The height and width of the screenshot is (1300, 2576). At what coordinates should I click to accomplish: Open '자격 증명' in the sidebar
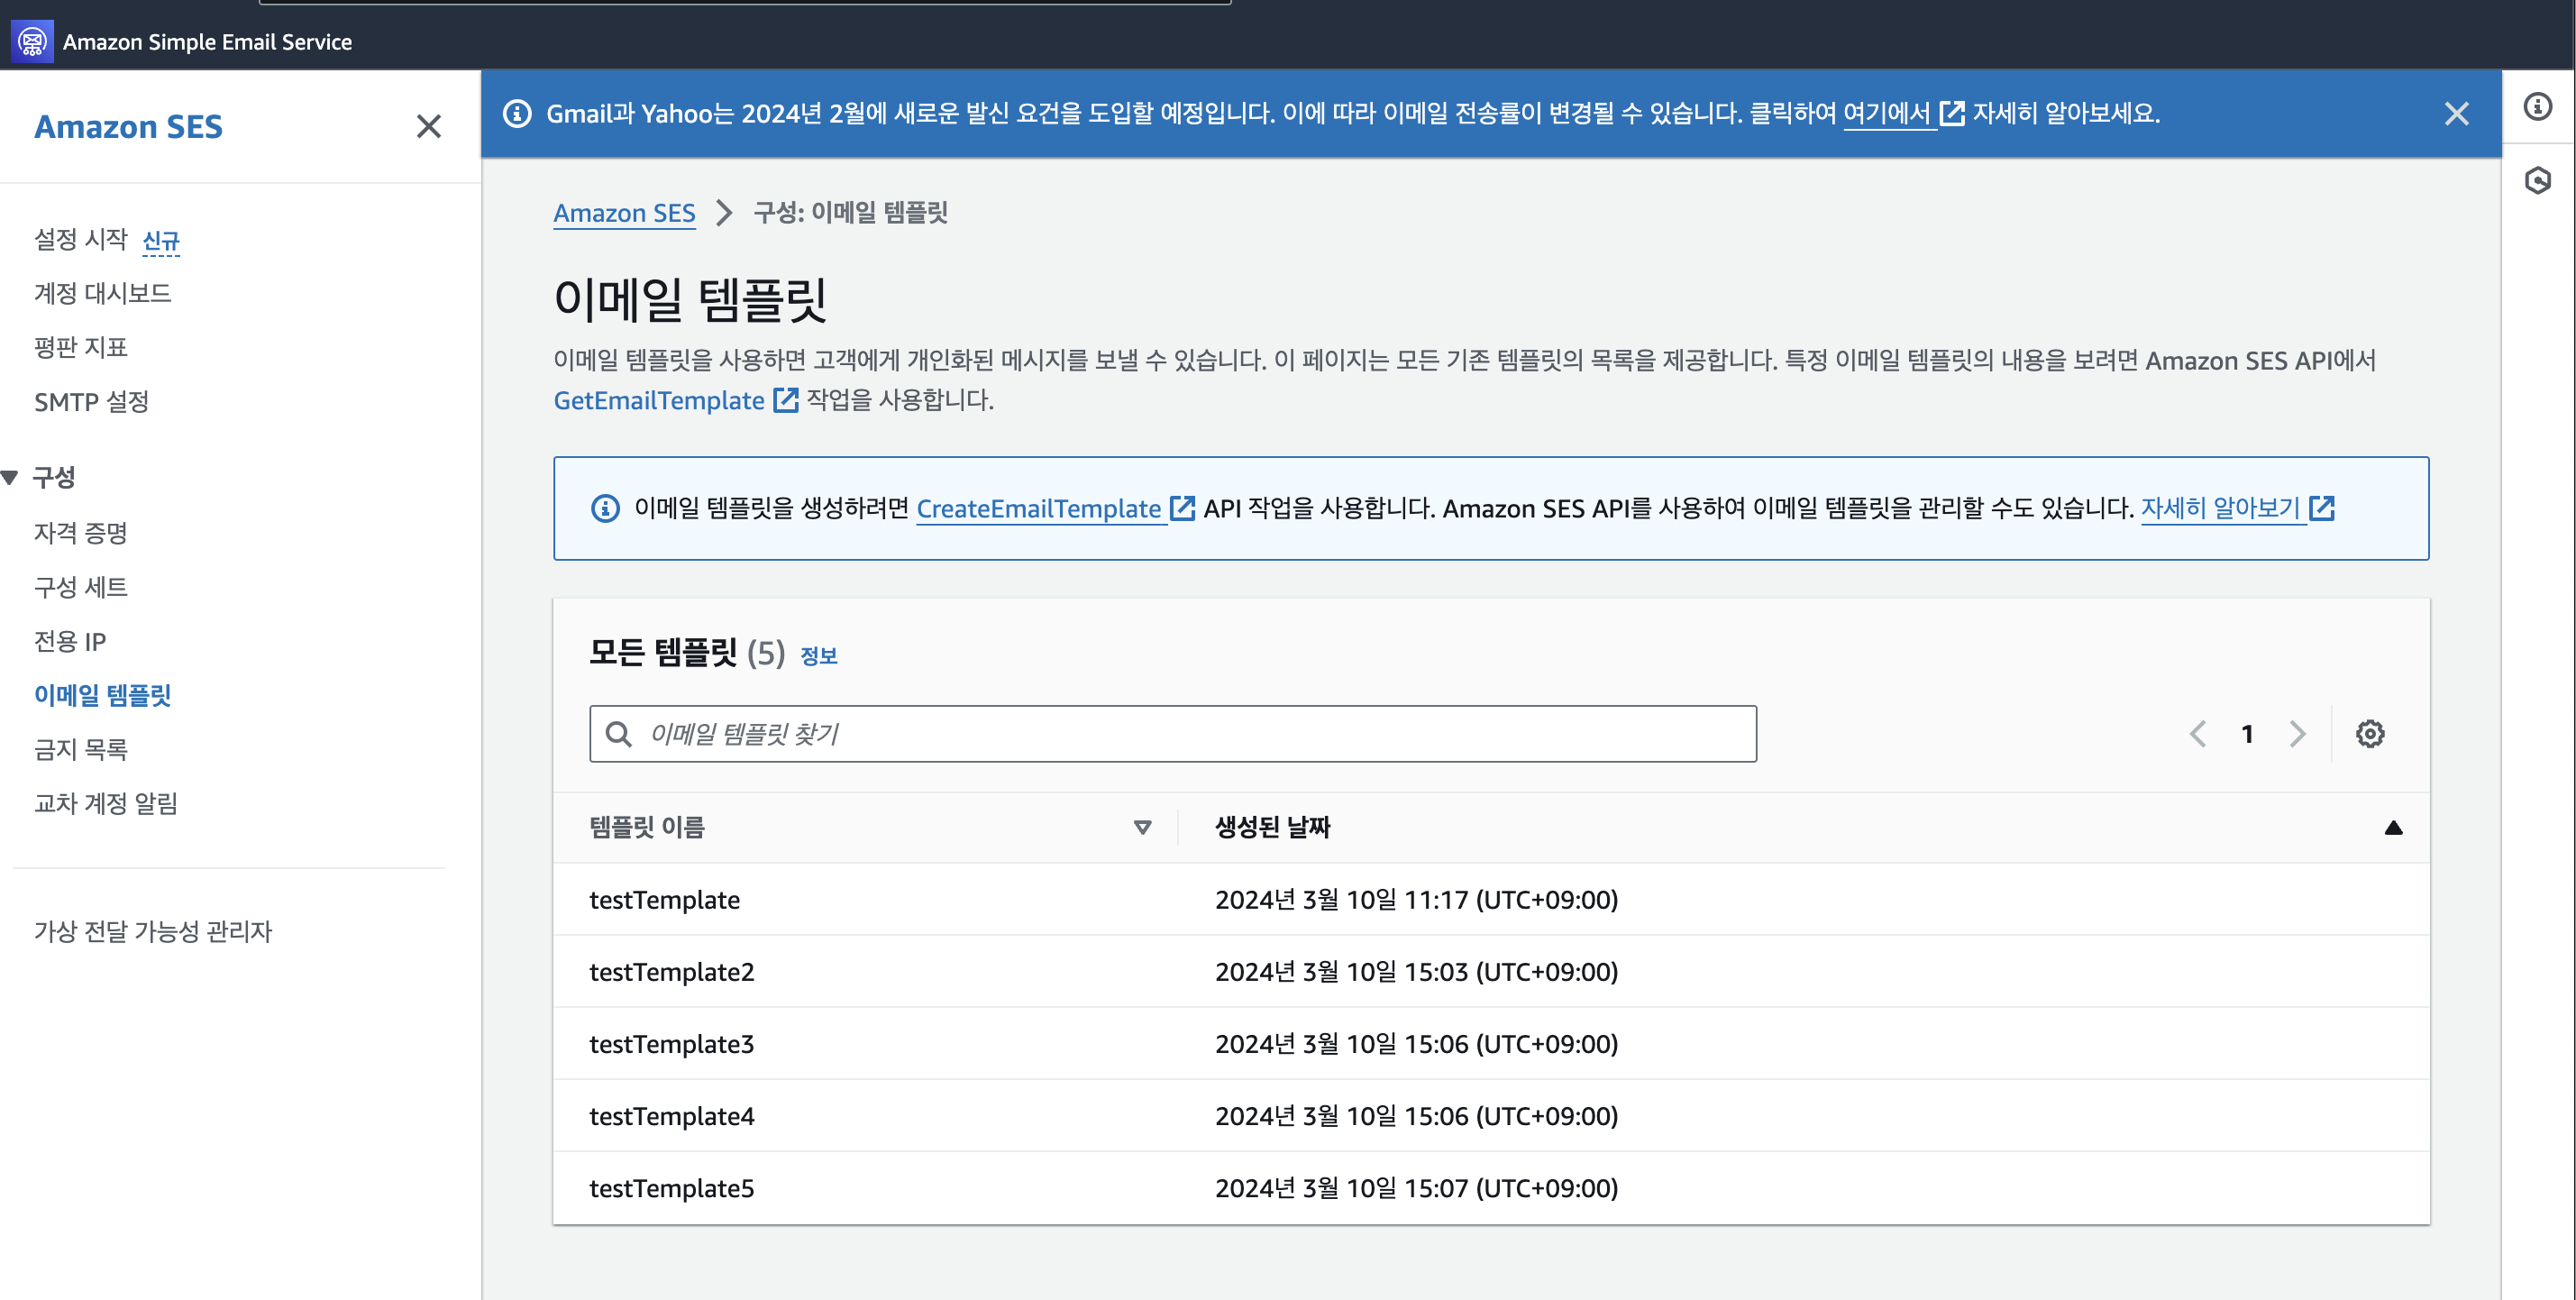pos(81,532)
